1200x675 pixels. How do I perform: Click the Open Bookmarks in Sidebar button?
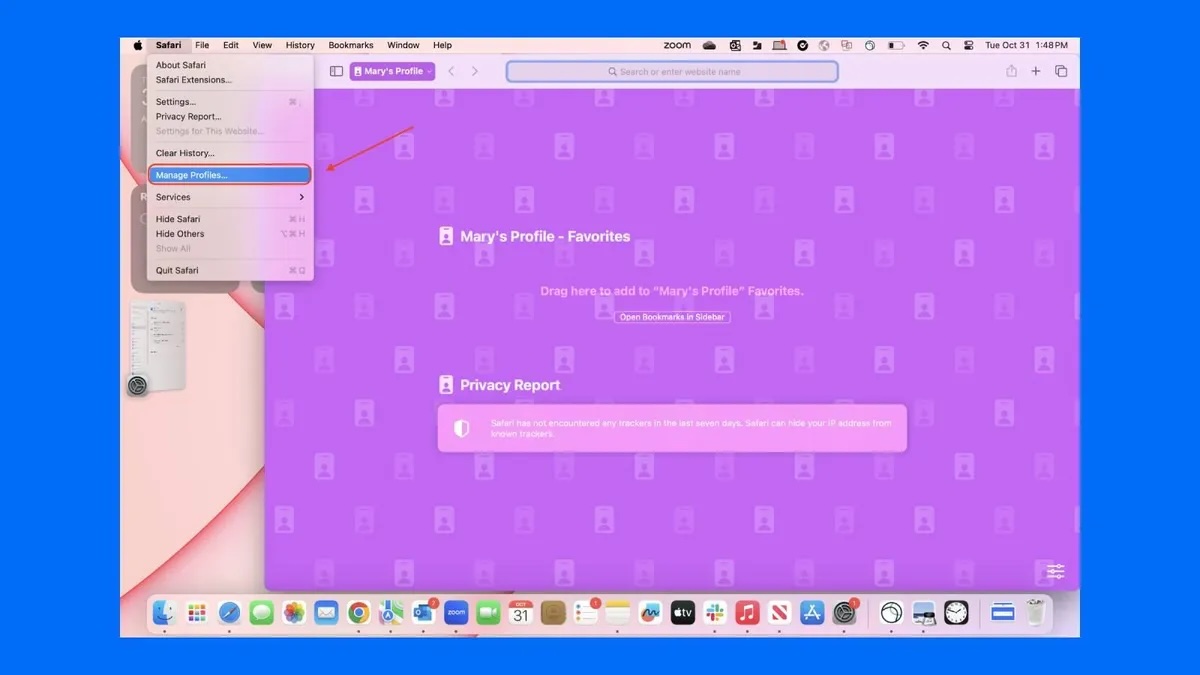(x=672, y=317)
